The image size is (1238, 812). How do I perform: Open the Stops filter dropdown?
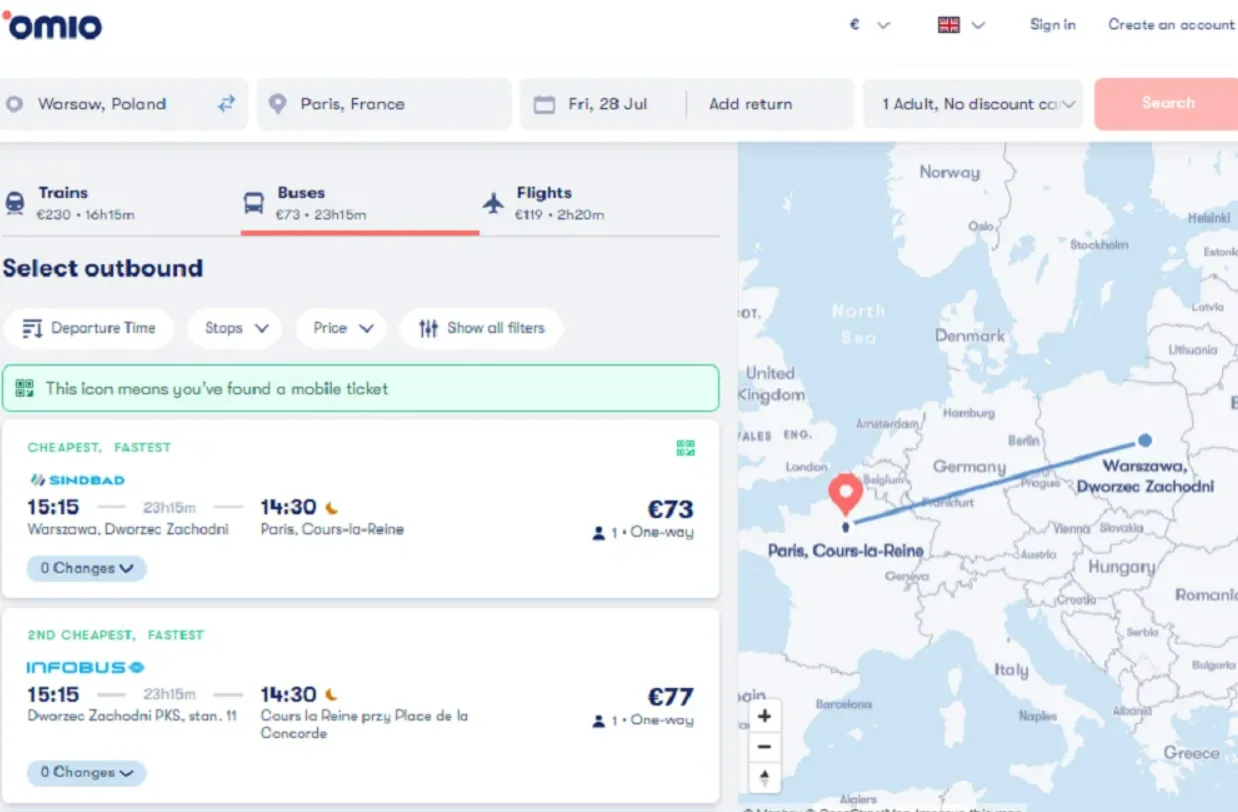pyautogui.click(x=236, y=328)
